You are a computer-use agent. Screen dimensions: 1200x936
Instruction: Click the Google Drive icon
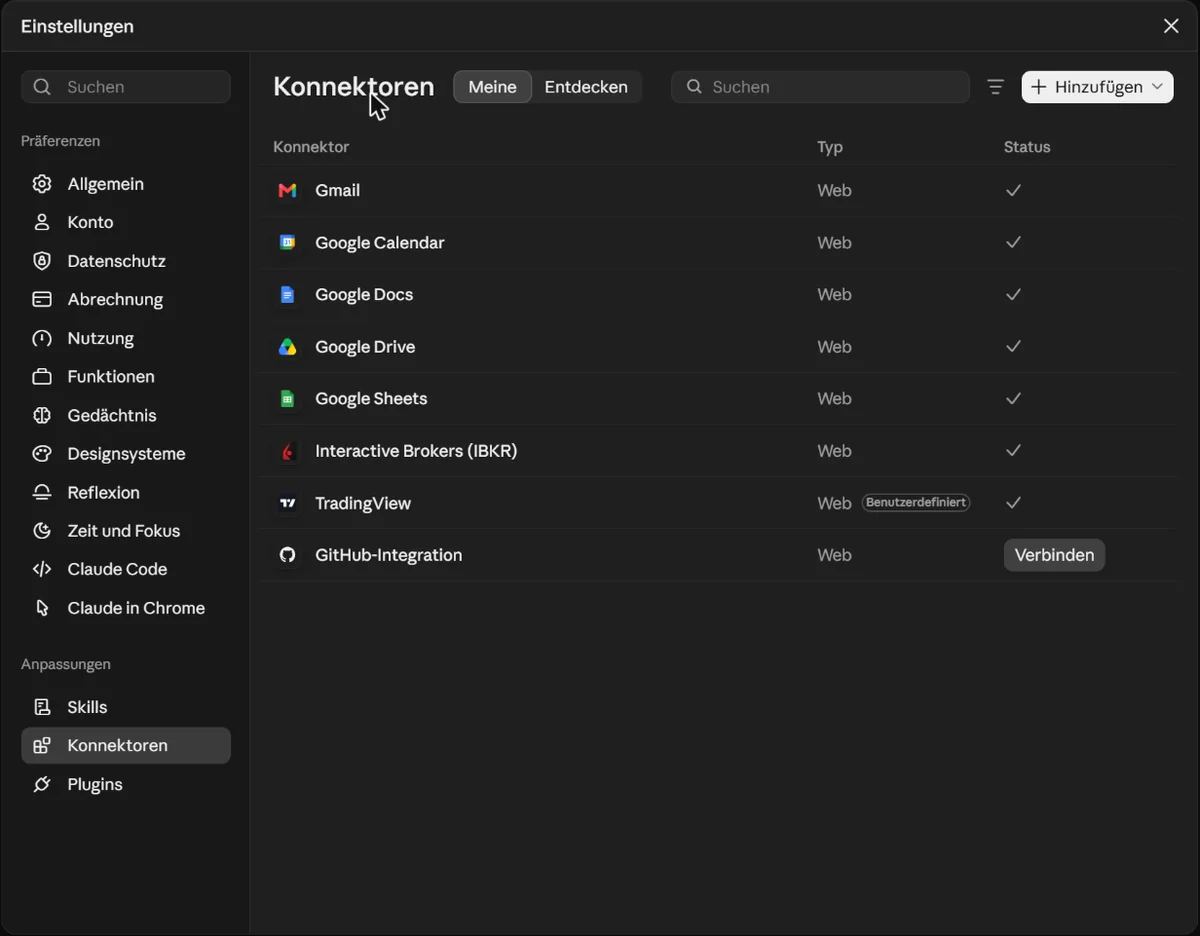pos(287,347)
